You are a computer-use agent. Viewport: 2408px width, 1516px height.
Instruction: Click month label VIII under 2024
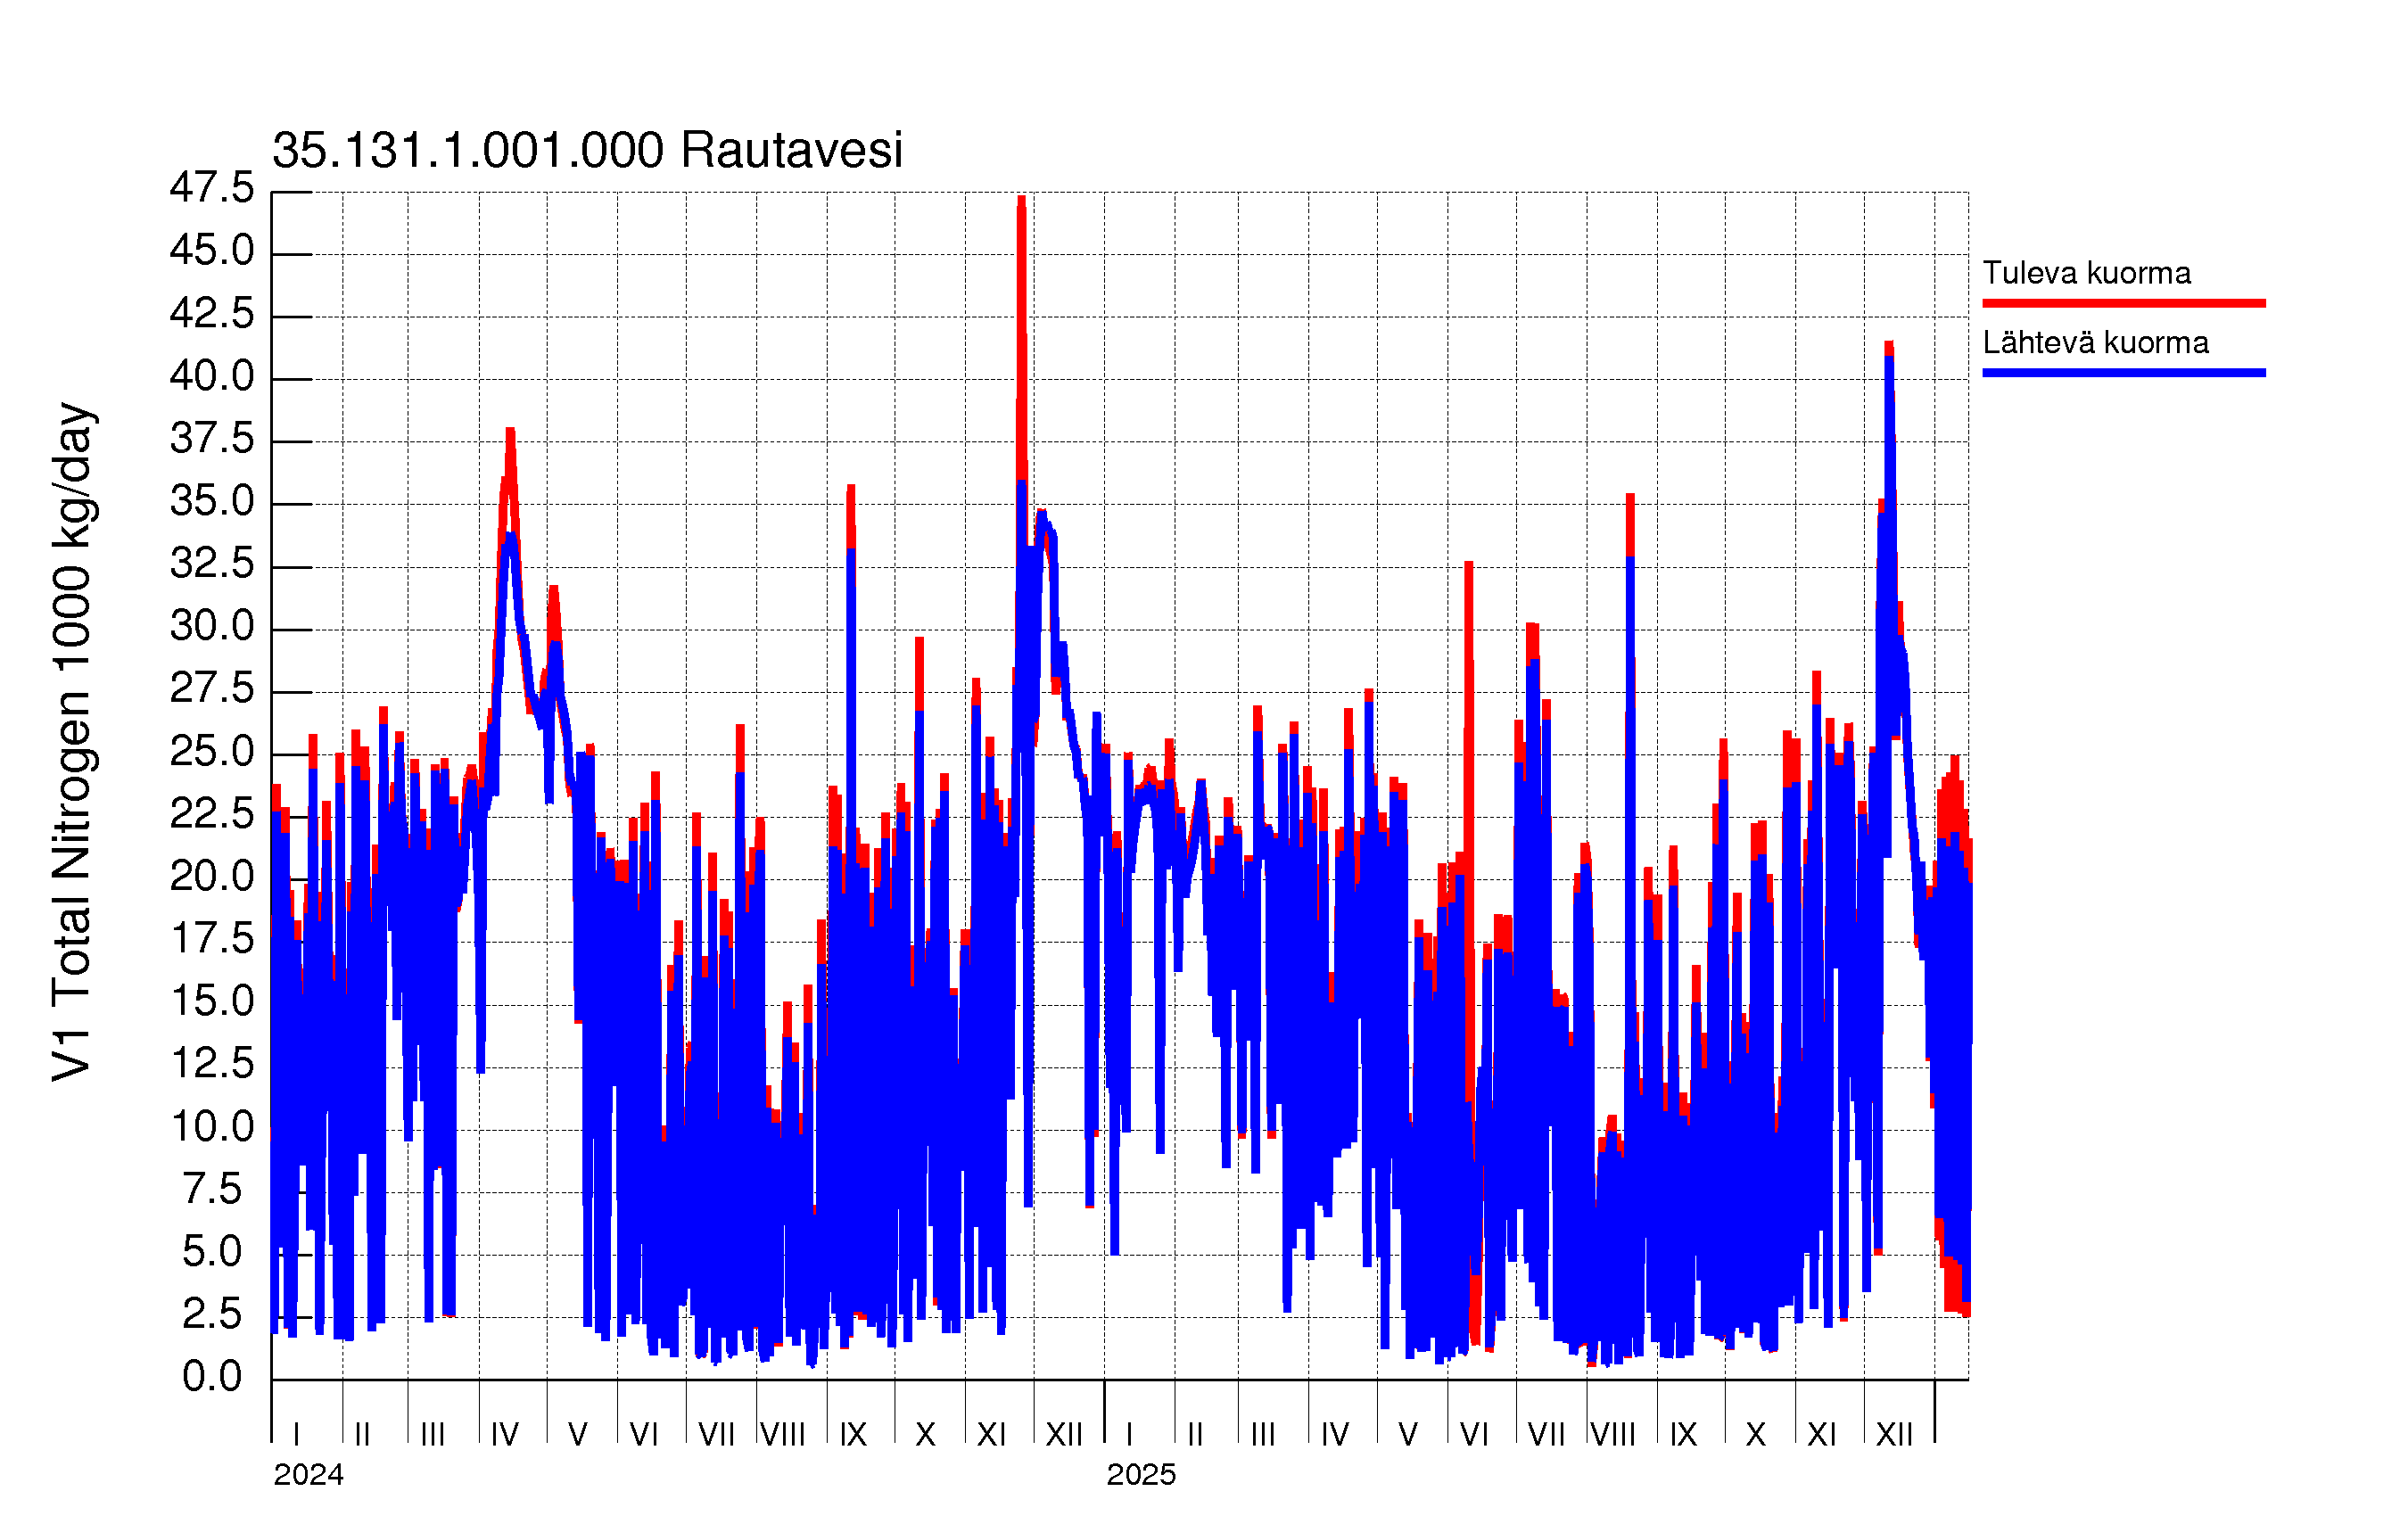782,1435
